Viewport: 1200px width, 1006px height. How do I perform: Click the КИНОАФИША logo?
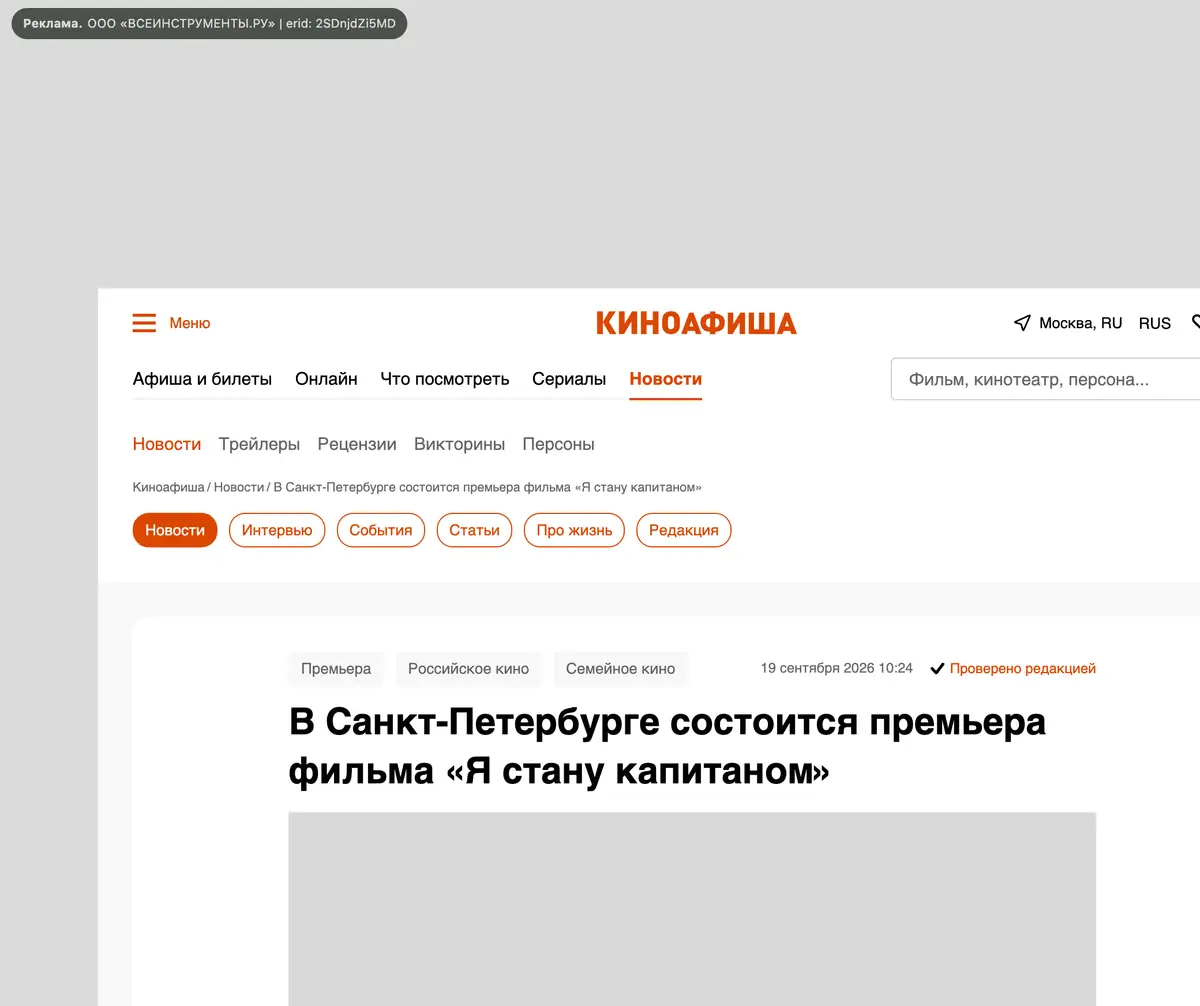coord(696,323)
